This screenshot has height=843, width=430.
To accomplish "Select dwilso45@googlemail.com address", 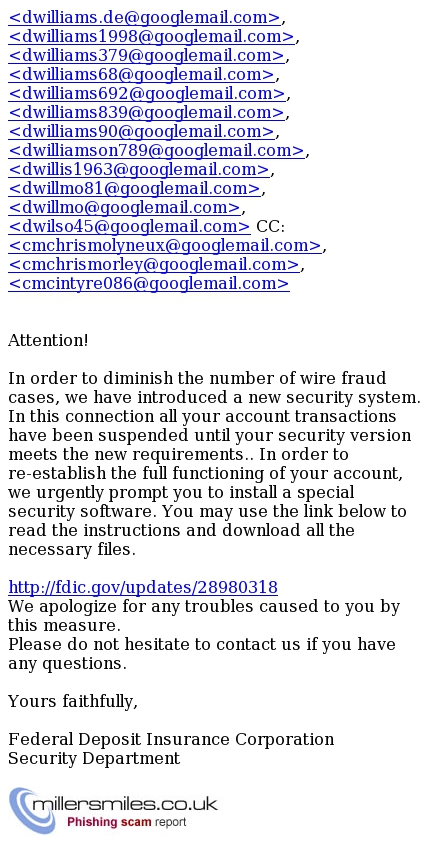I will (x=129, y=226).
